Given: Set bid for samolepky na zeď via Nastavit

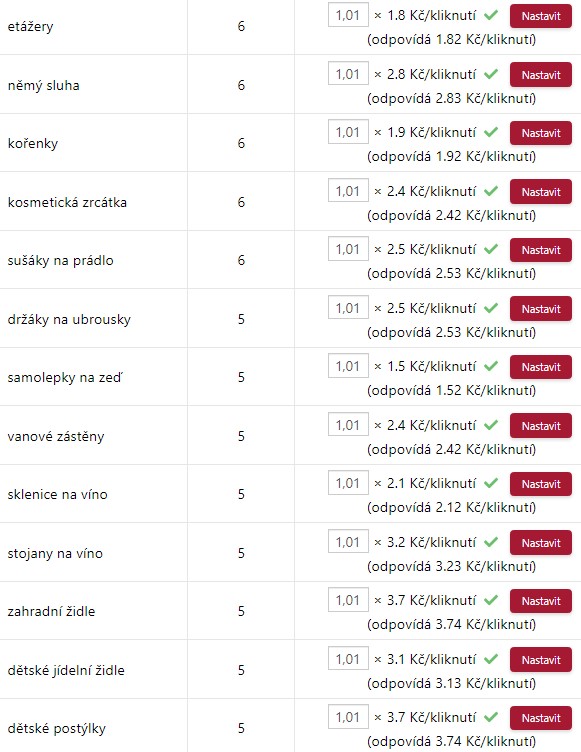Looking at the screenshot, I should click(x=541, y=367).
